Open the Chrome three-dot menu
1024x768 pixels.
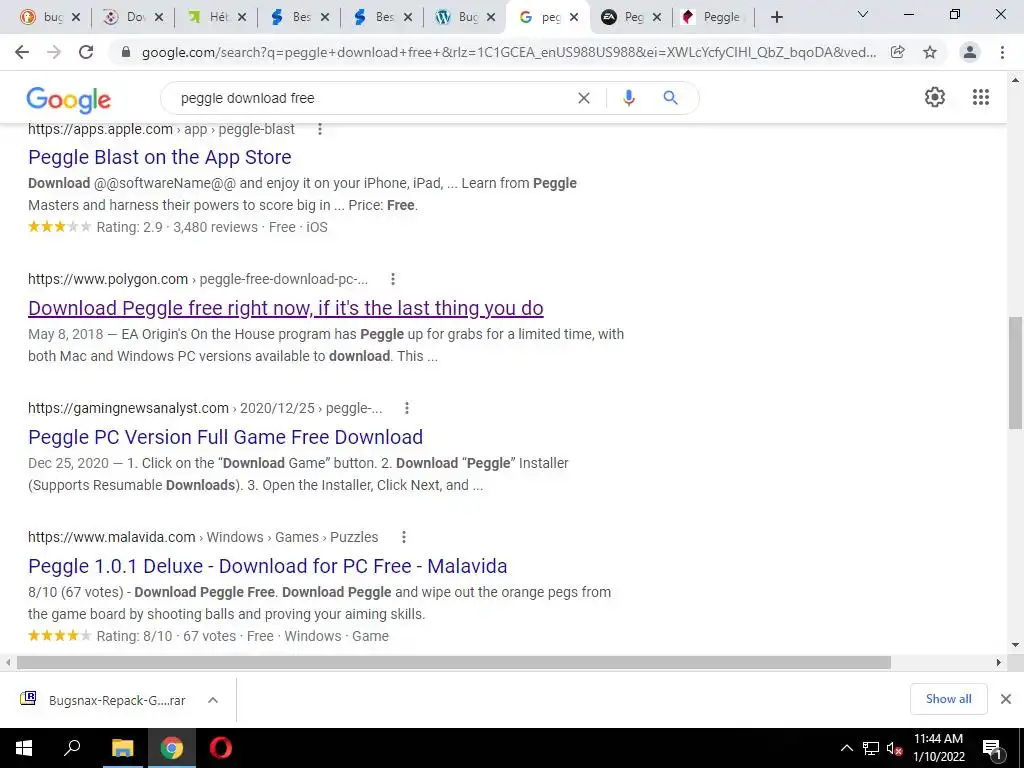pyautogui.click(x=1002, y=52)
